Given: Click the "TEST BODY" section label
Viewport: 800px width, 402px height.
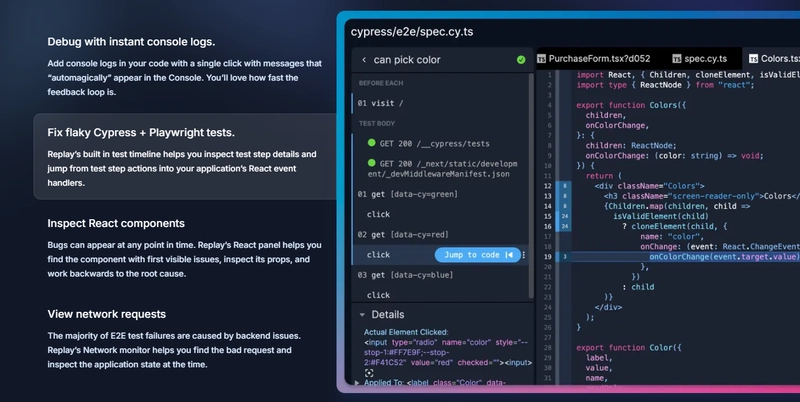Looking at the screenshot, I should click(x=377, y=123).
